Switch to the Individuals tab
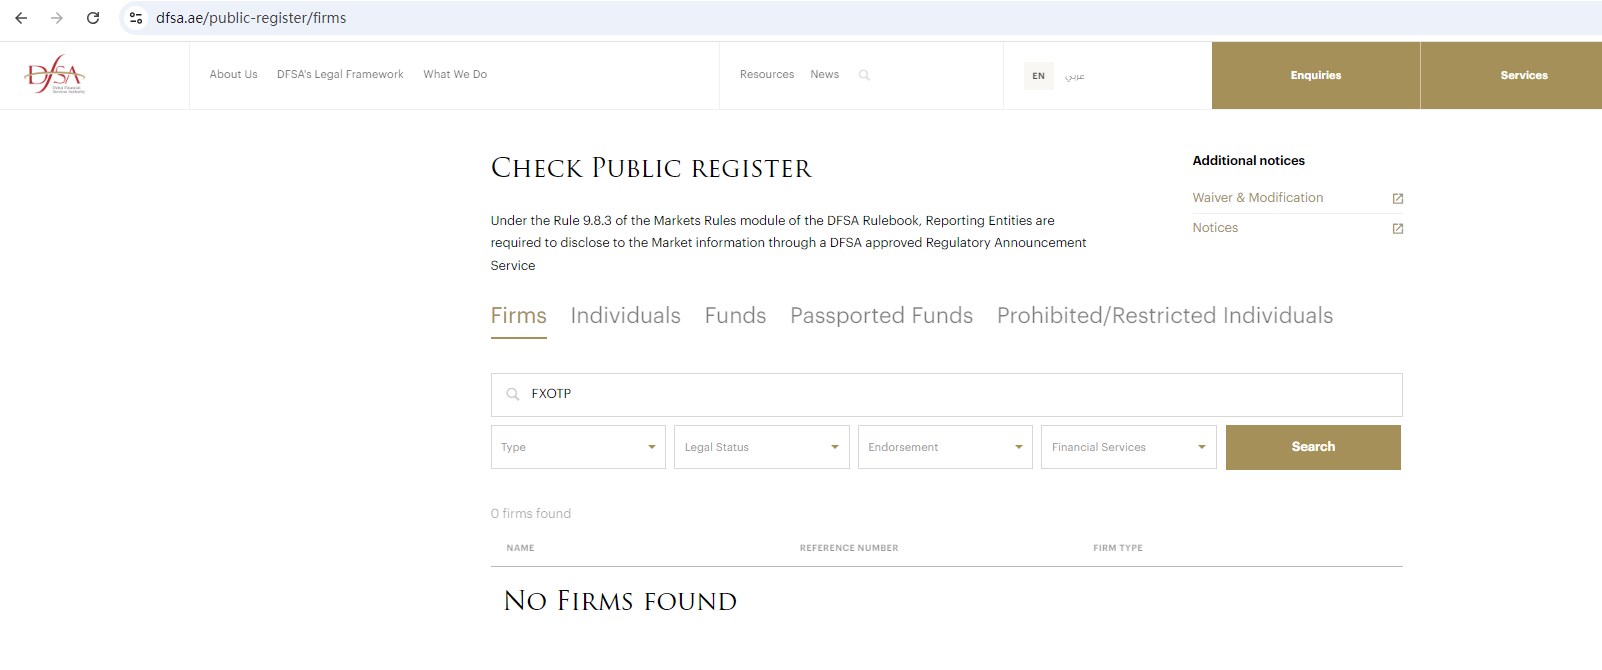The width and height of the screenshot is (1602, 670). coord(625,316)
